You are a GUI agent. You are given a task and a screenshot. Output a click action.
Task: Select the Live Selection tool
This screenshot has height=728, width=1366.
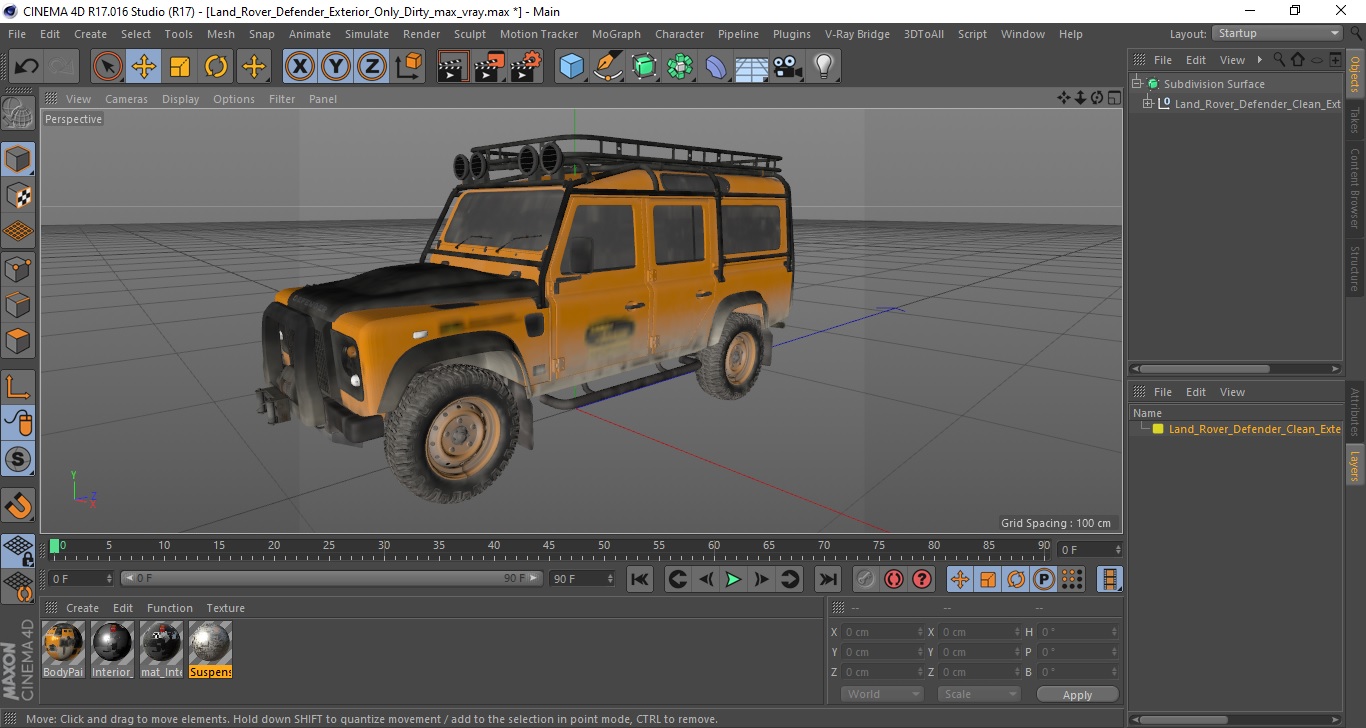pyautogui.click(x=108, y=67)
